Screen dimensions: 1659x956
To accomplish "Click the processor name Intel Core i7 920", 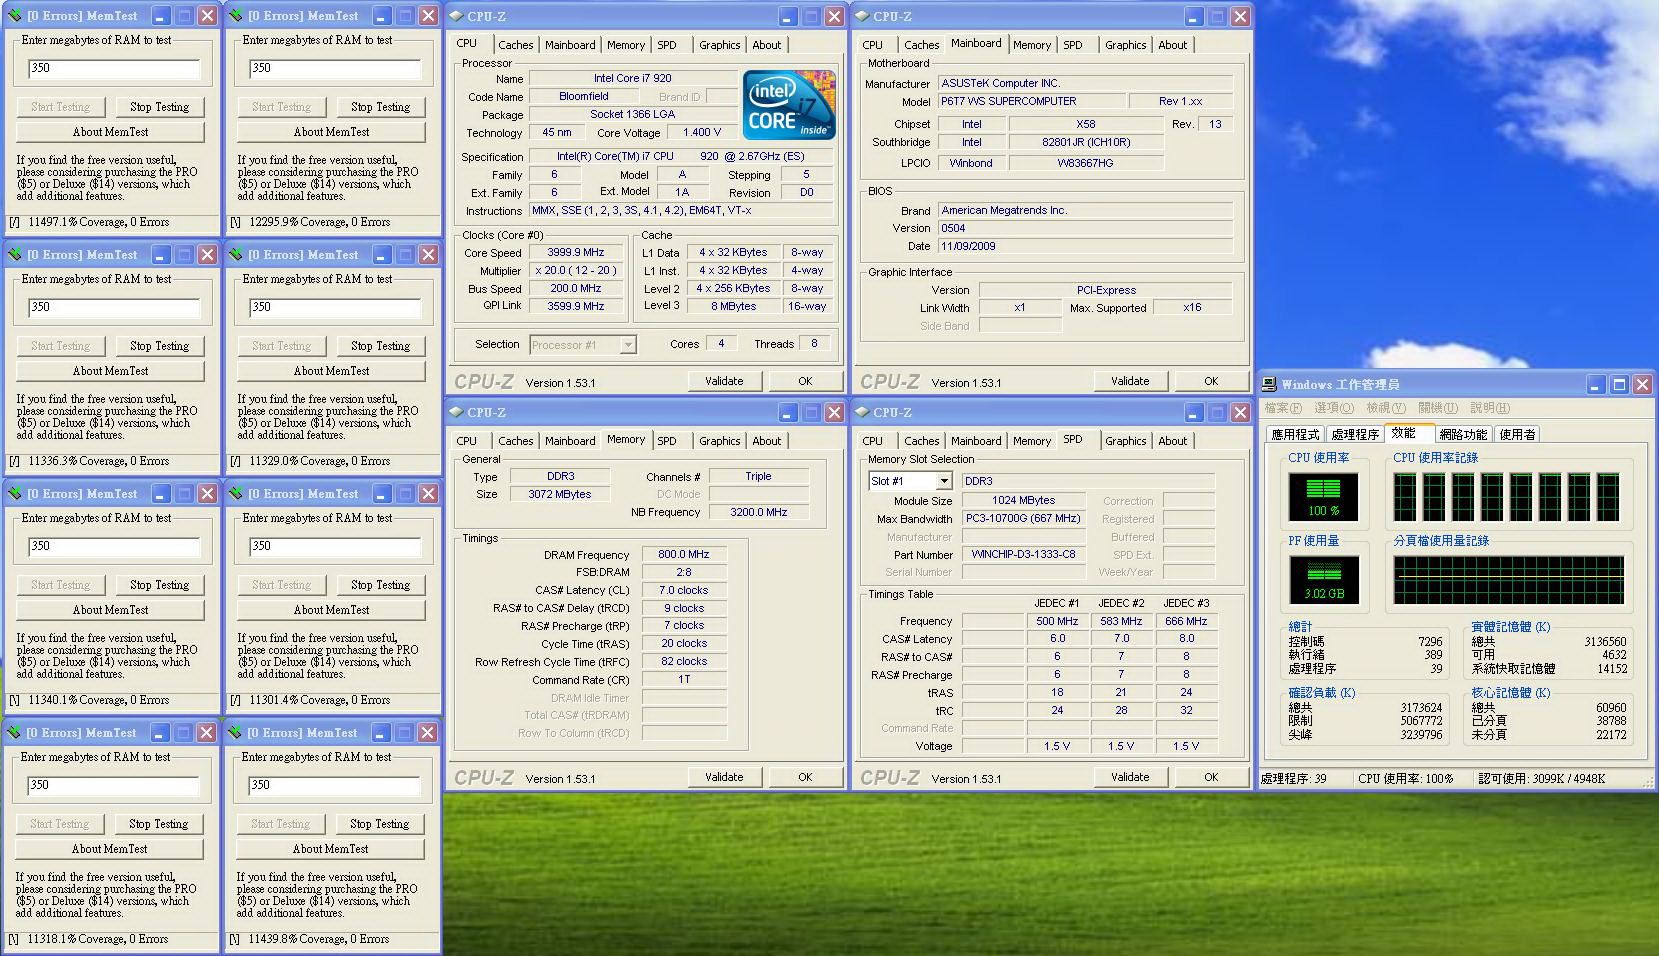I will pos(632,78).
